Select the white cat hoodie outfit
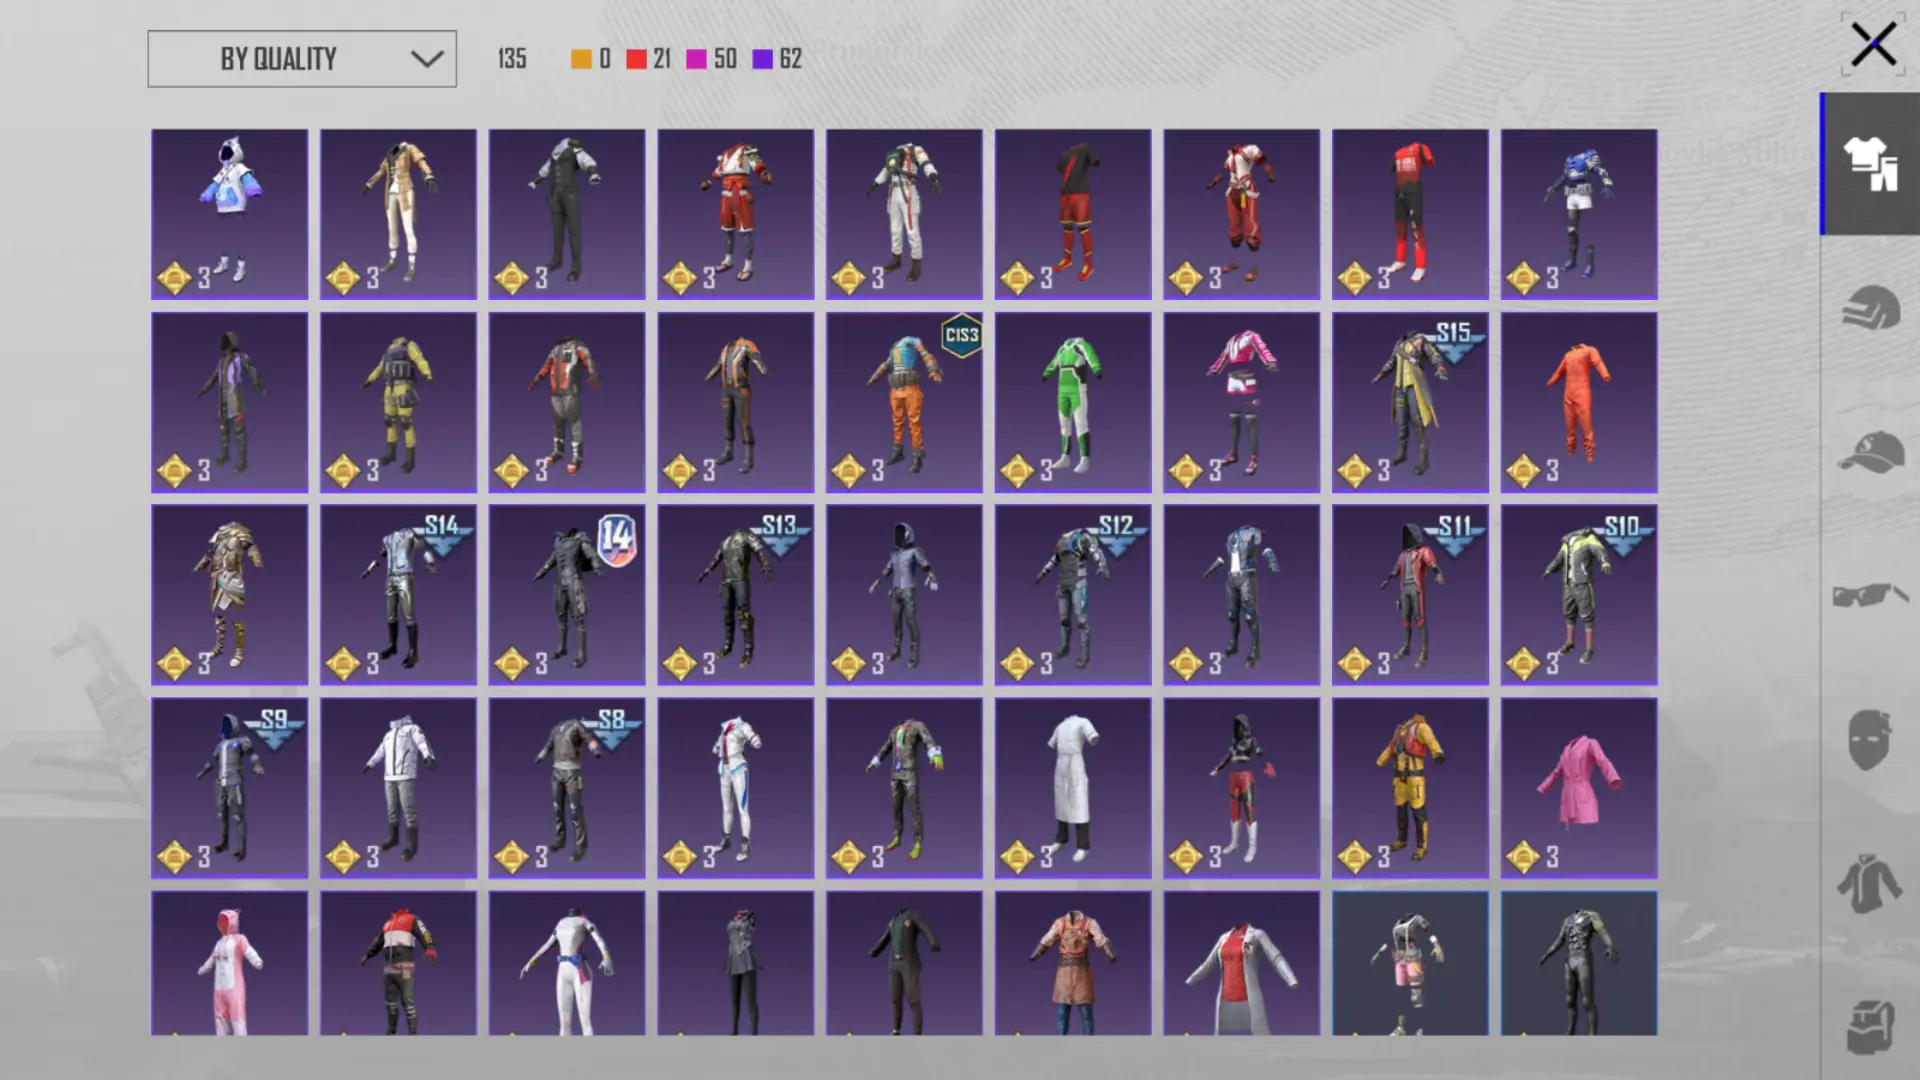Image resolution: width=1920 pixels, height=1080 pixels. pyautogui.click(x=229, y=213)
